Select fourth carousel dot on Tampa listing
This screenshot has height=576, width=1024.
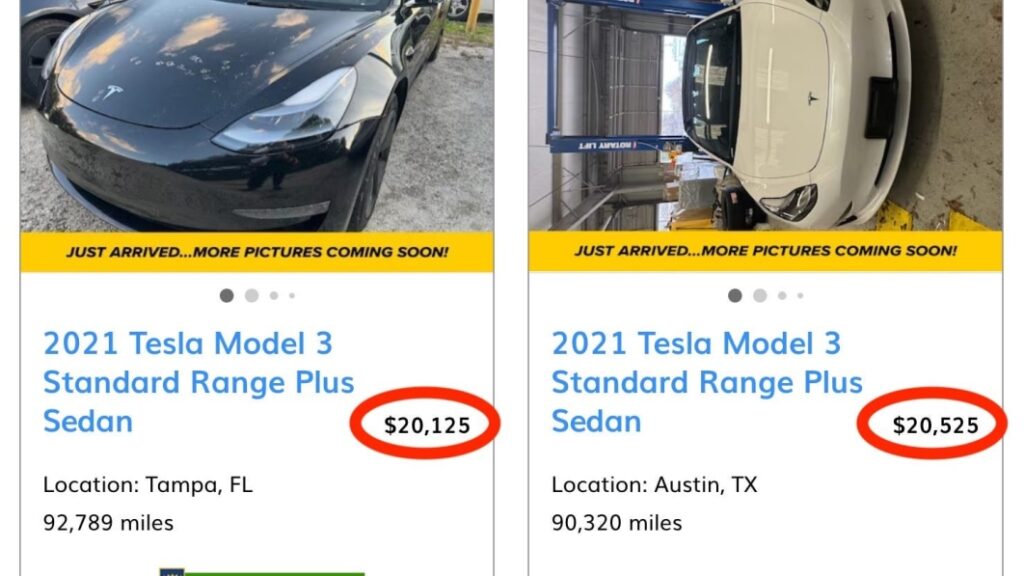(x=291, y=296)
